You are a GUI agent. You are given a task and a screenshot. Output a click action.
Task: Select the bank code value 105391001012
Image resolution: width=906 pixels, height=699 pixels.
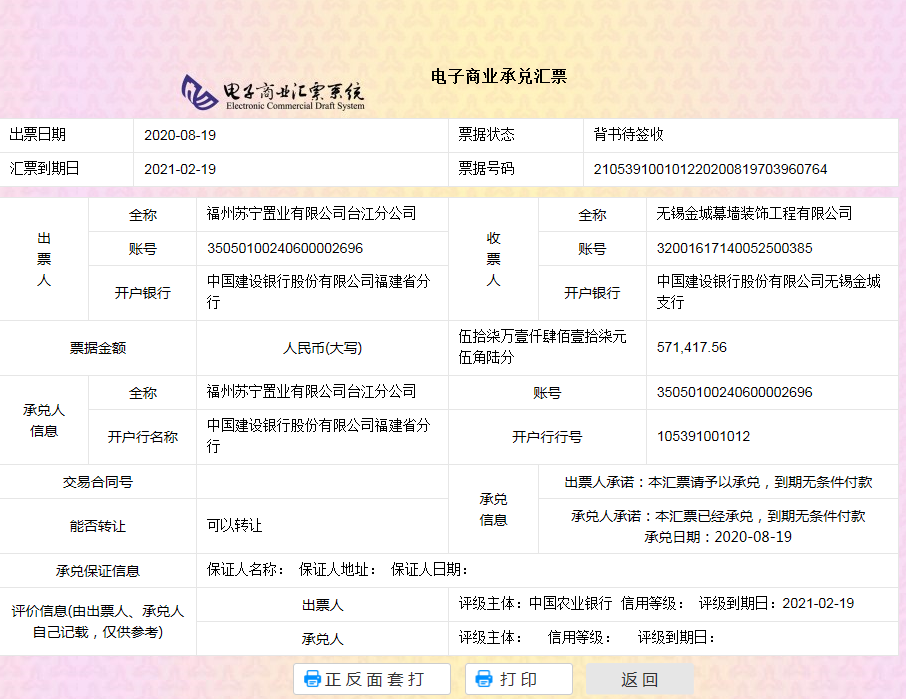(703, 436)
